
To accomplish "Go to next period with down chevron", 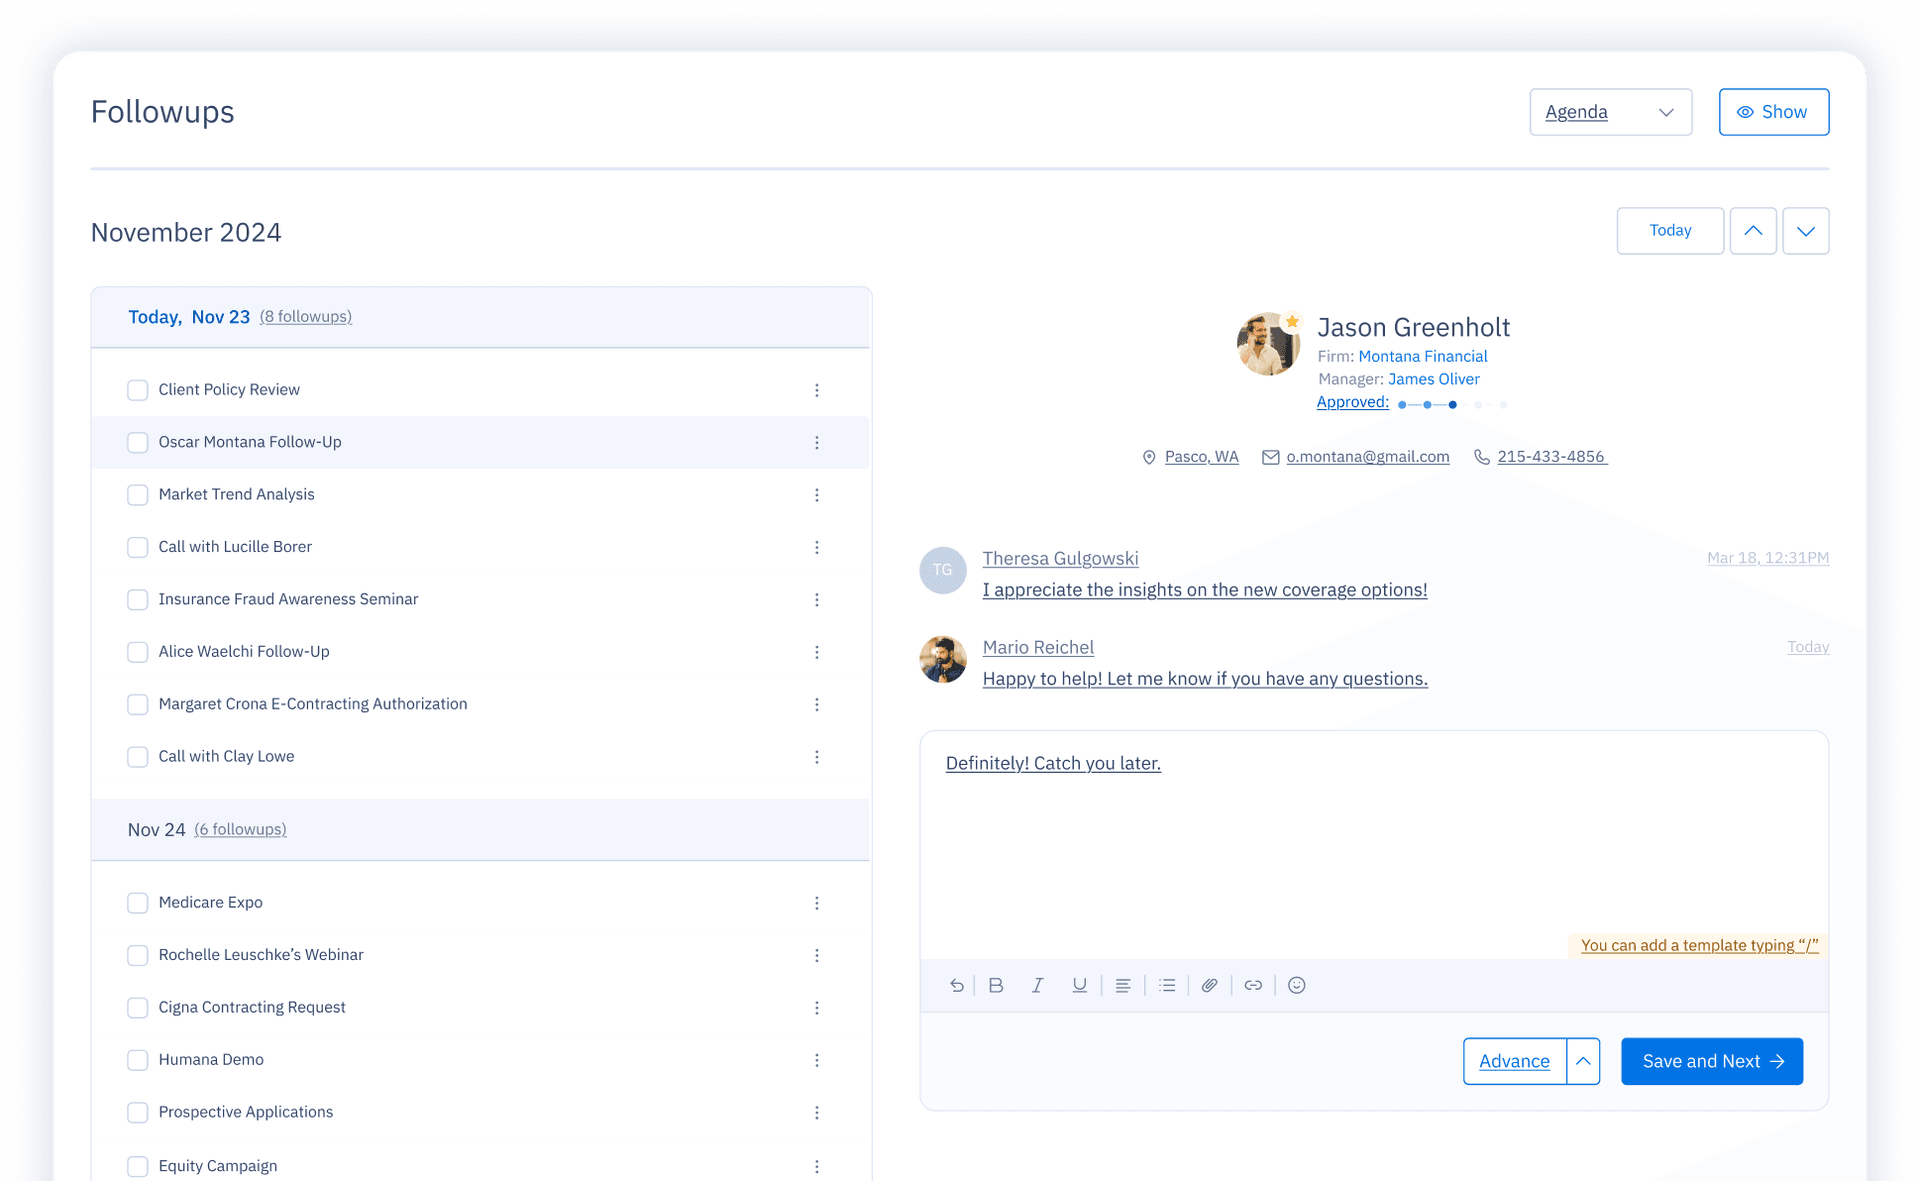I will 1805,231.
